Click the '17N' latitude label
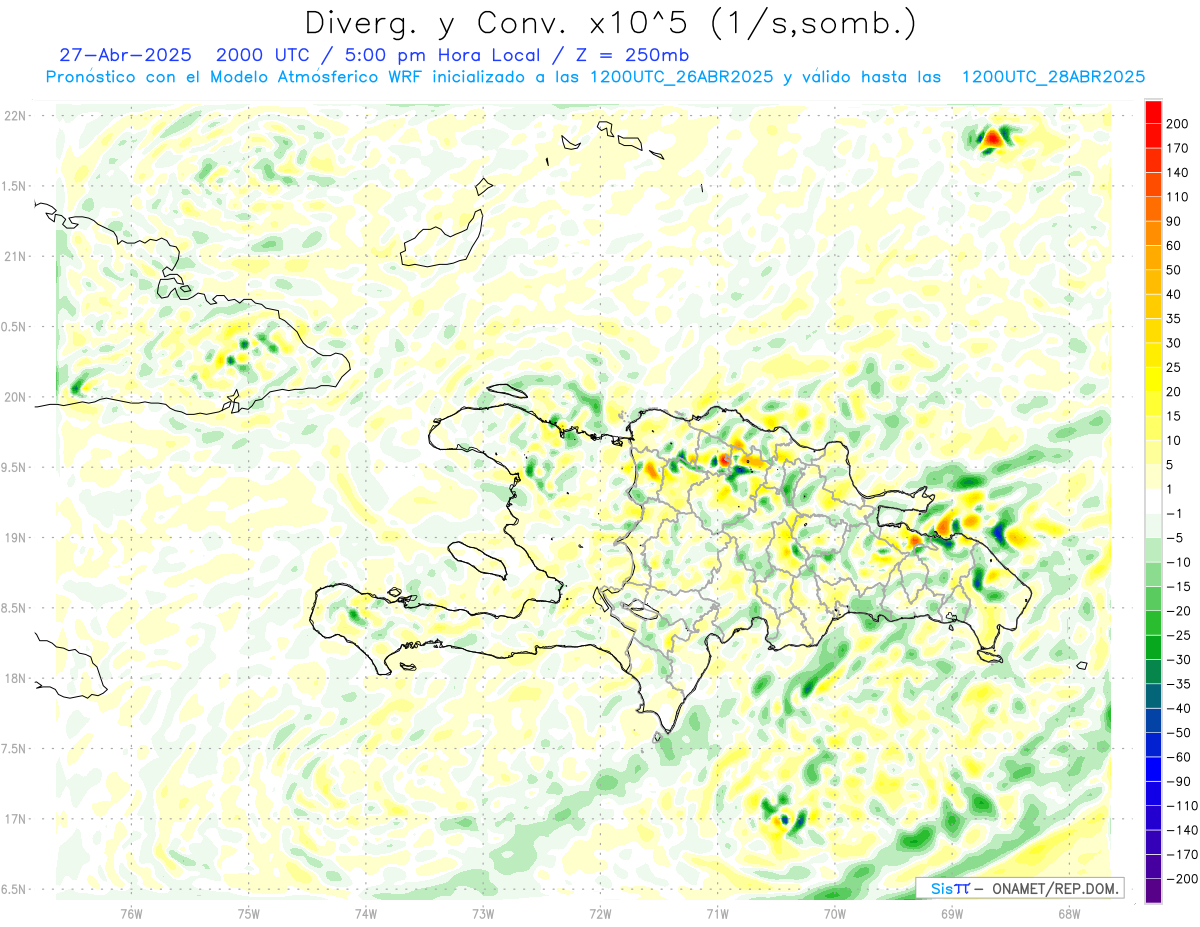The height and width of the screenshot is (927, 1200). point(15,819)
